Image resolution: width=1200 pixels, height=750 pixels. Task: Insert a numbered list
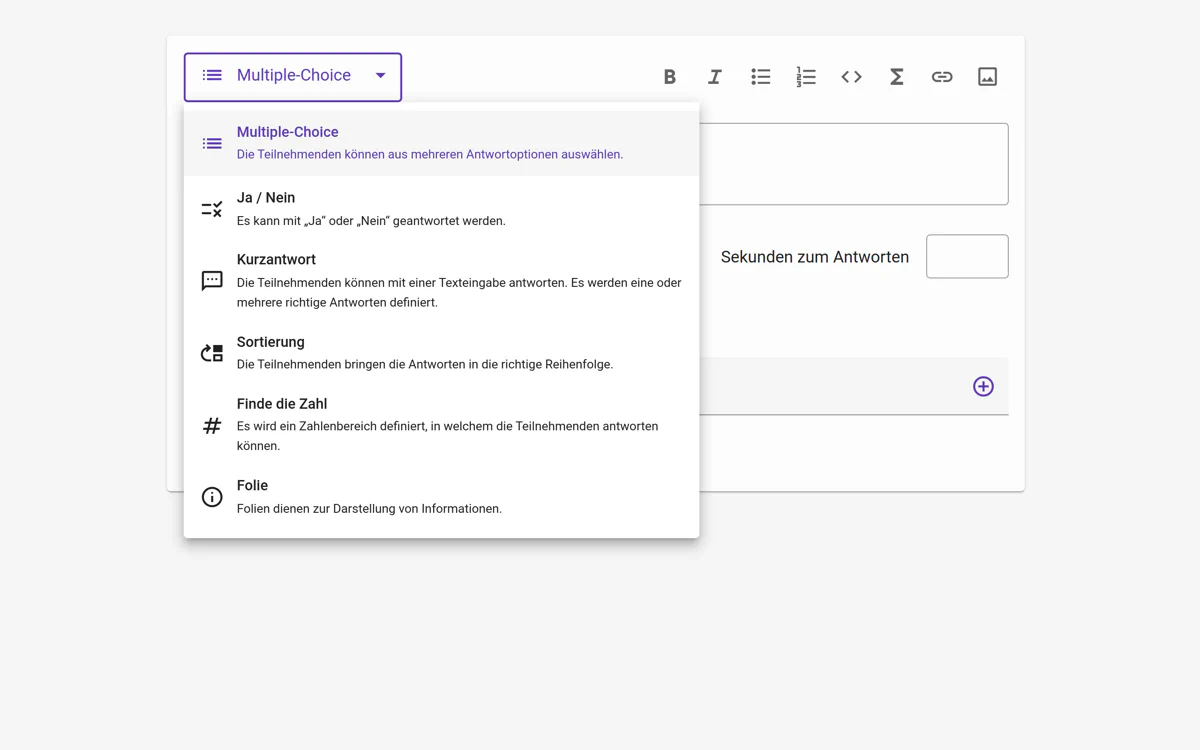806,77
